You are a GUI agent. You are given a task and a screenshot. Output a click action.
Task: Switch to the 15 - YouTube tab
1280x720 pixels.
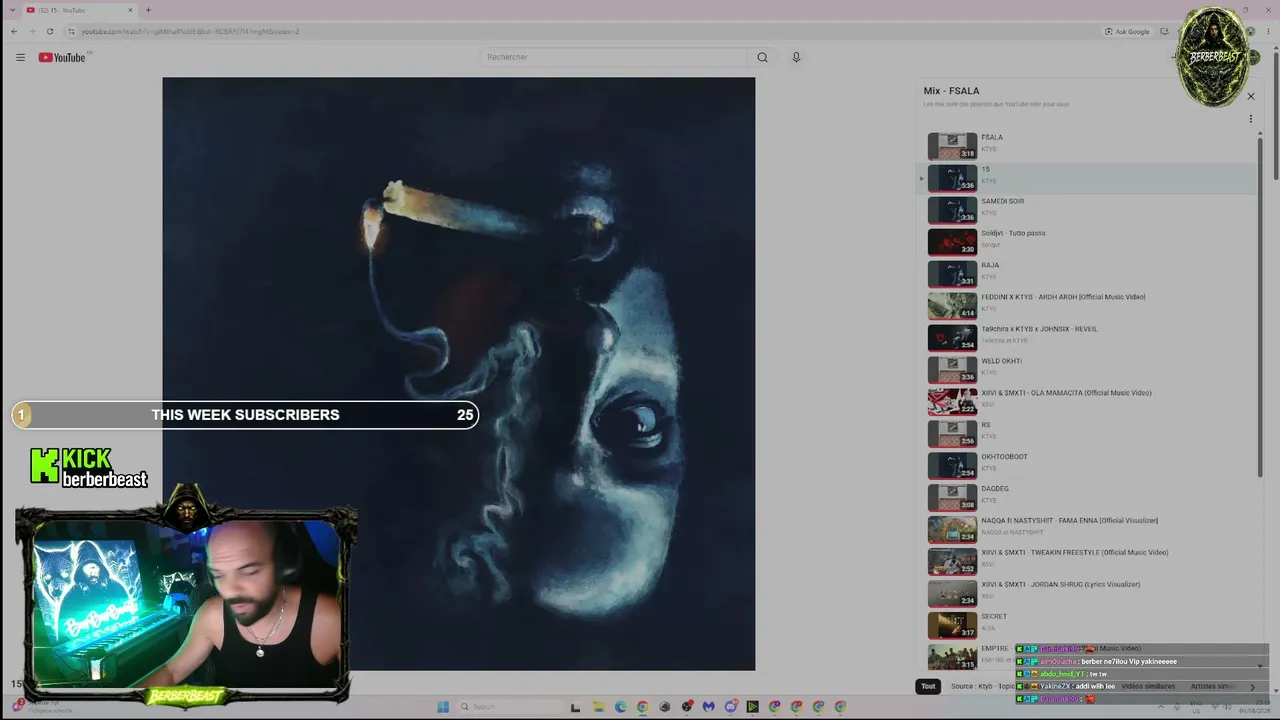click(80, 10)
